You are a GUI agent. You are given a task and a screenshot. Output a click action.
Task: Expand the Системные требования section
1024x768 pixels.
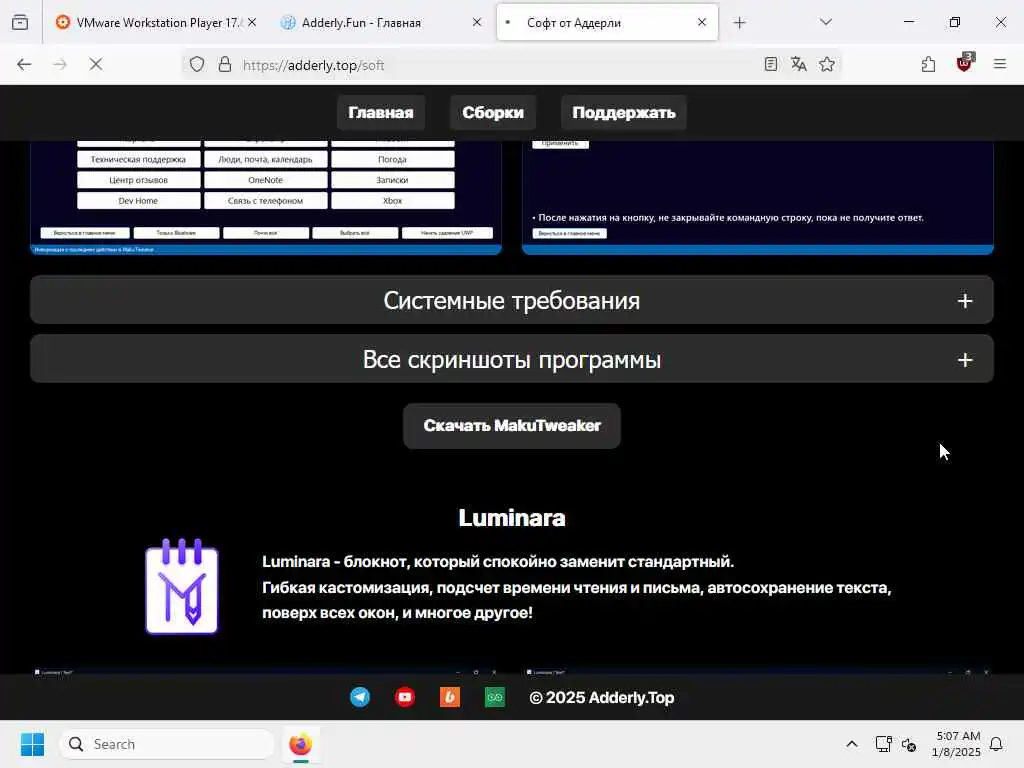[x=511, y=300]
